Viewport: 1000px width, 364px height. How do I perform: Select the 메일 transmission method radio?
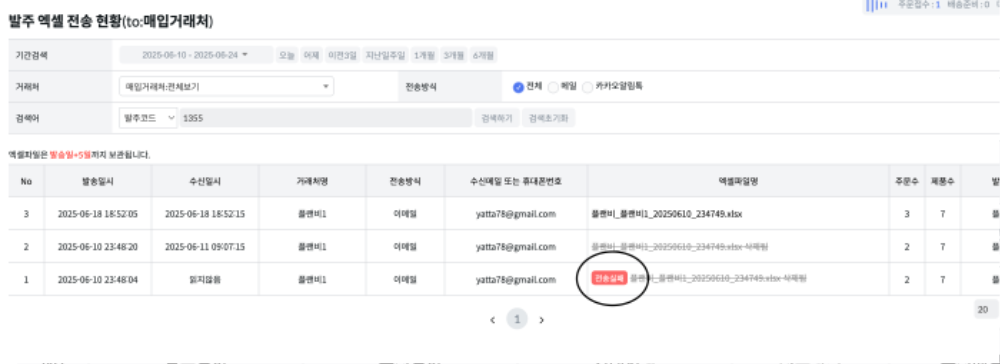[553, 87]
